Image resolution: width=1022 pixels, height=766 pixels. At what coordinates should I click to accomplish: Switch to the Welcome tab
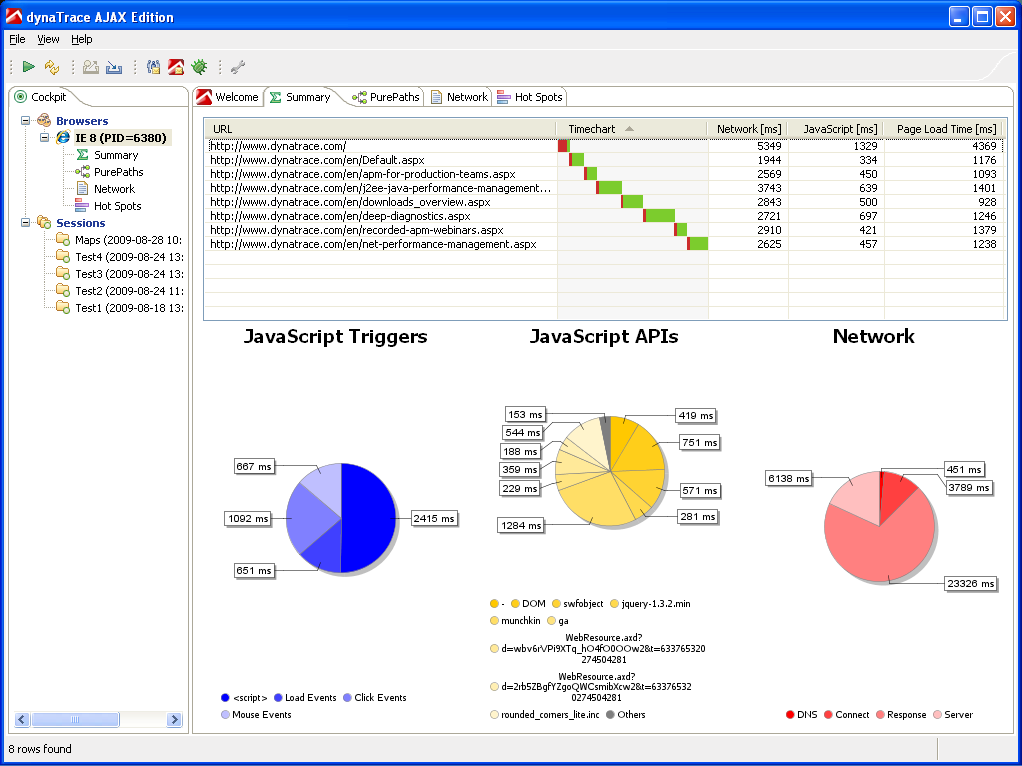tap(228, 97)
